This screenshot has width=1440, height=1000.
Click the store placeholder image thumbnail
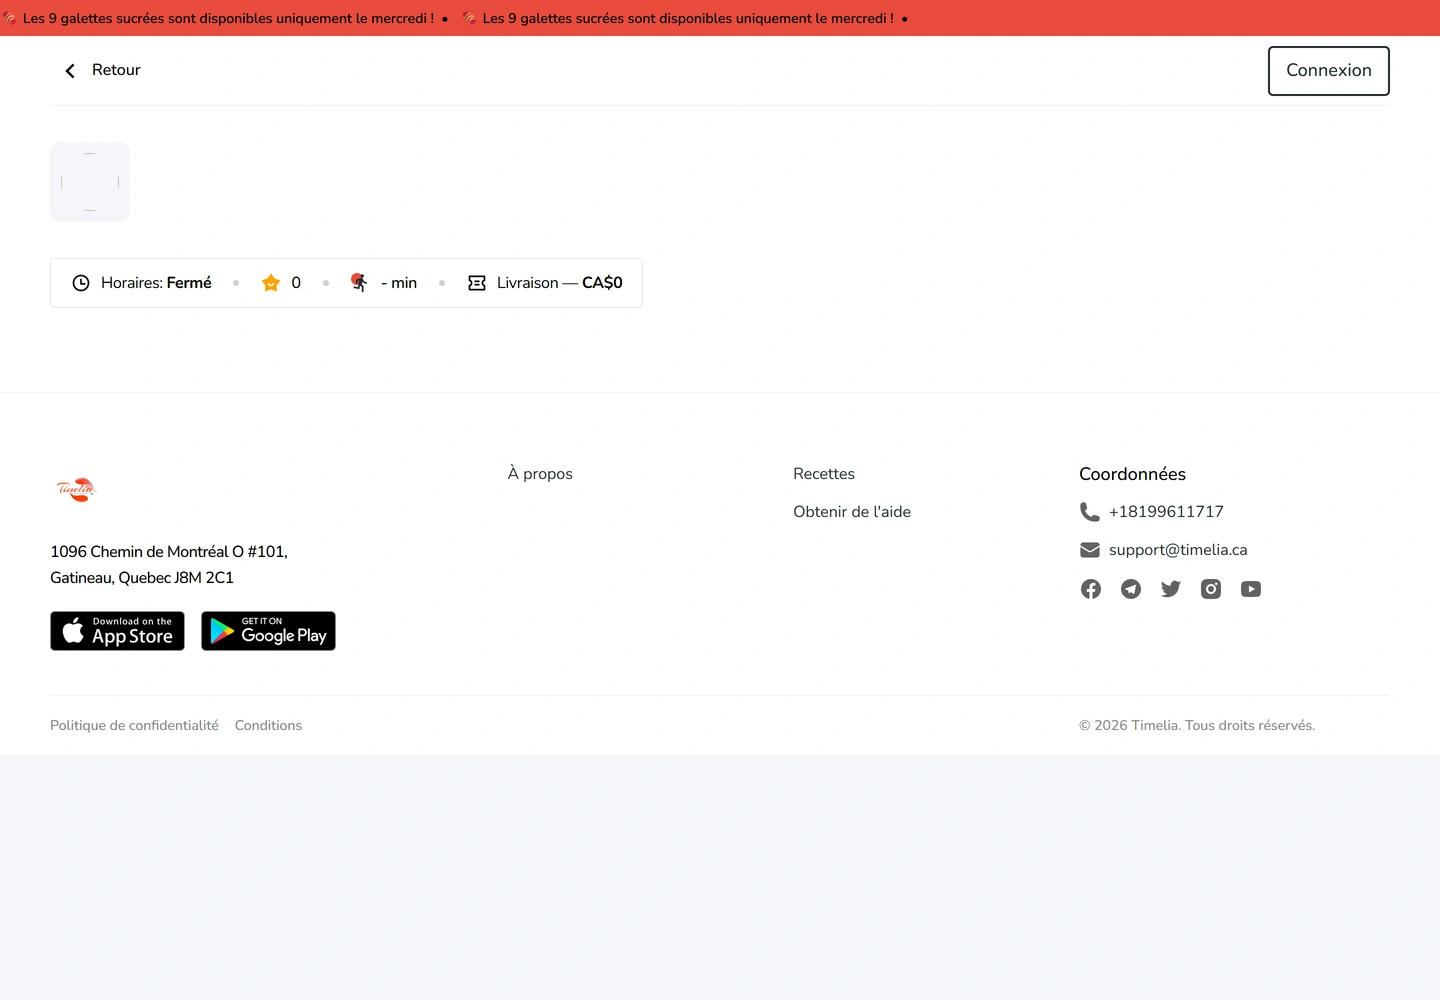[90, 182]
